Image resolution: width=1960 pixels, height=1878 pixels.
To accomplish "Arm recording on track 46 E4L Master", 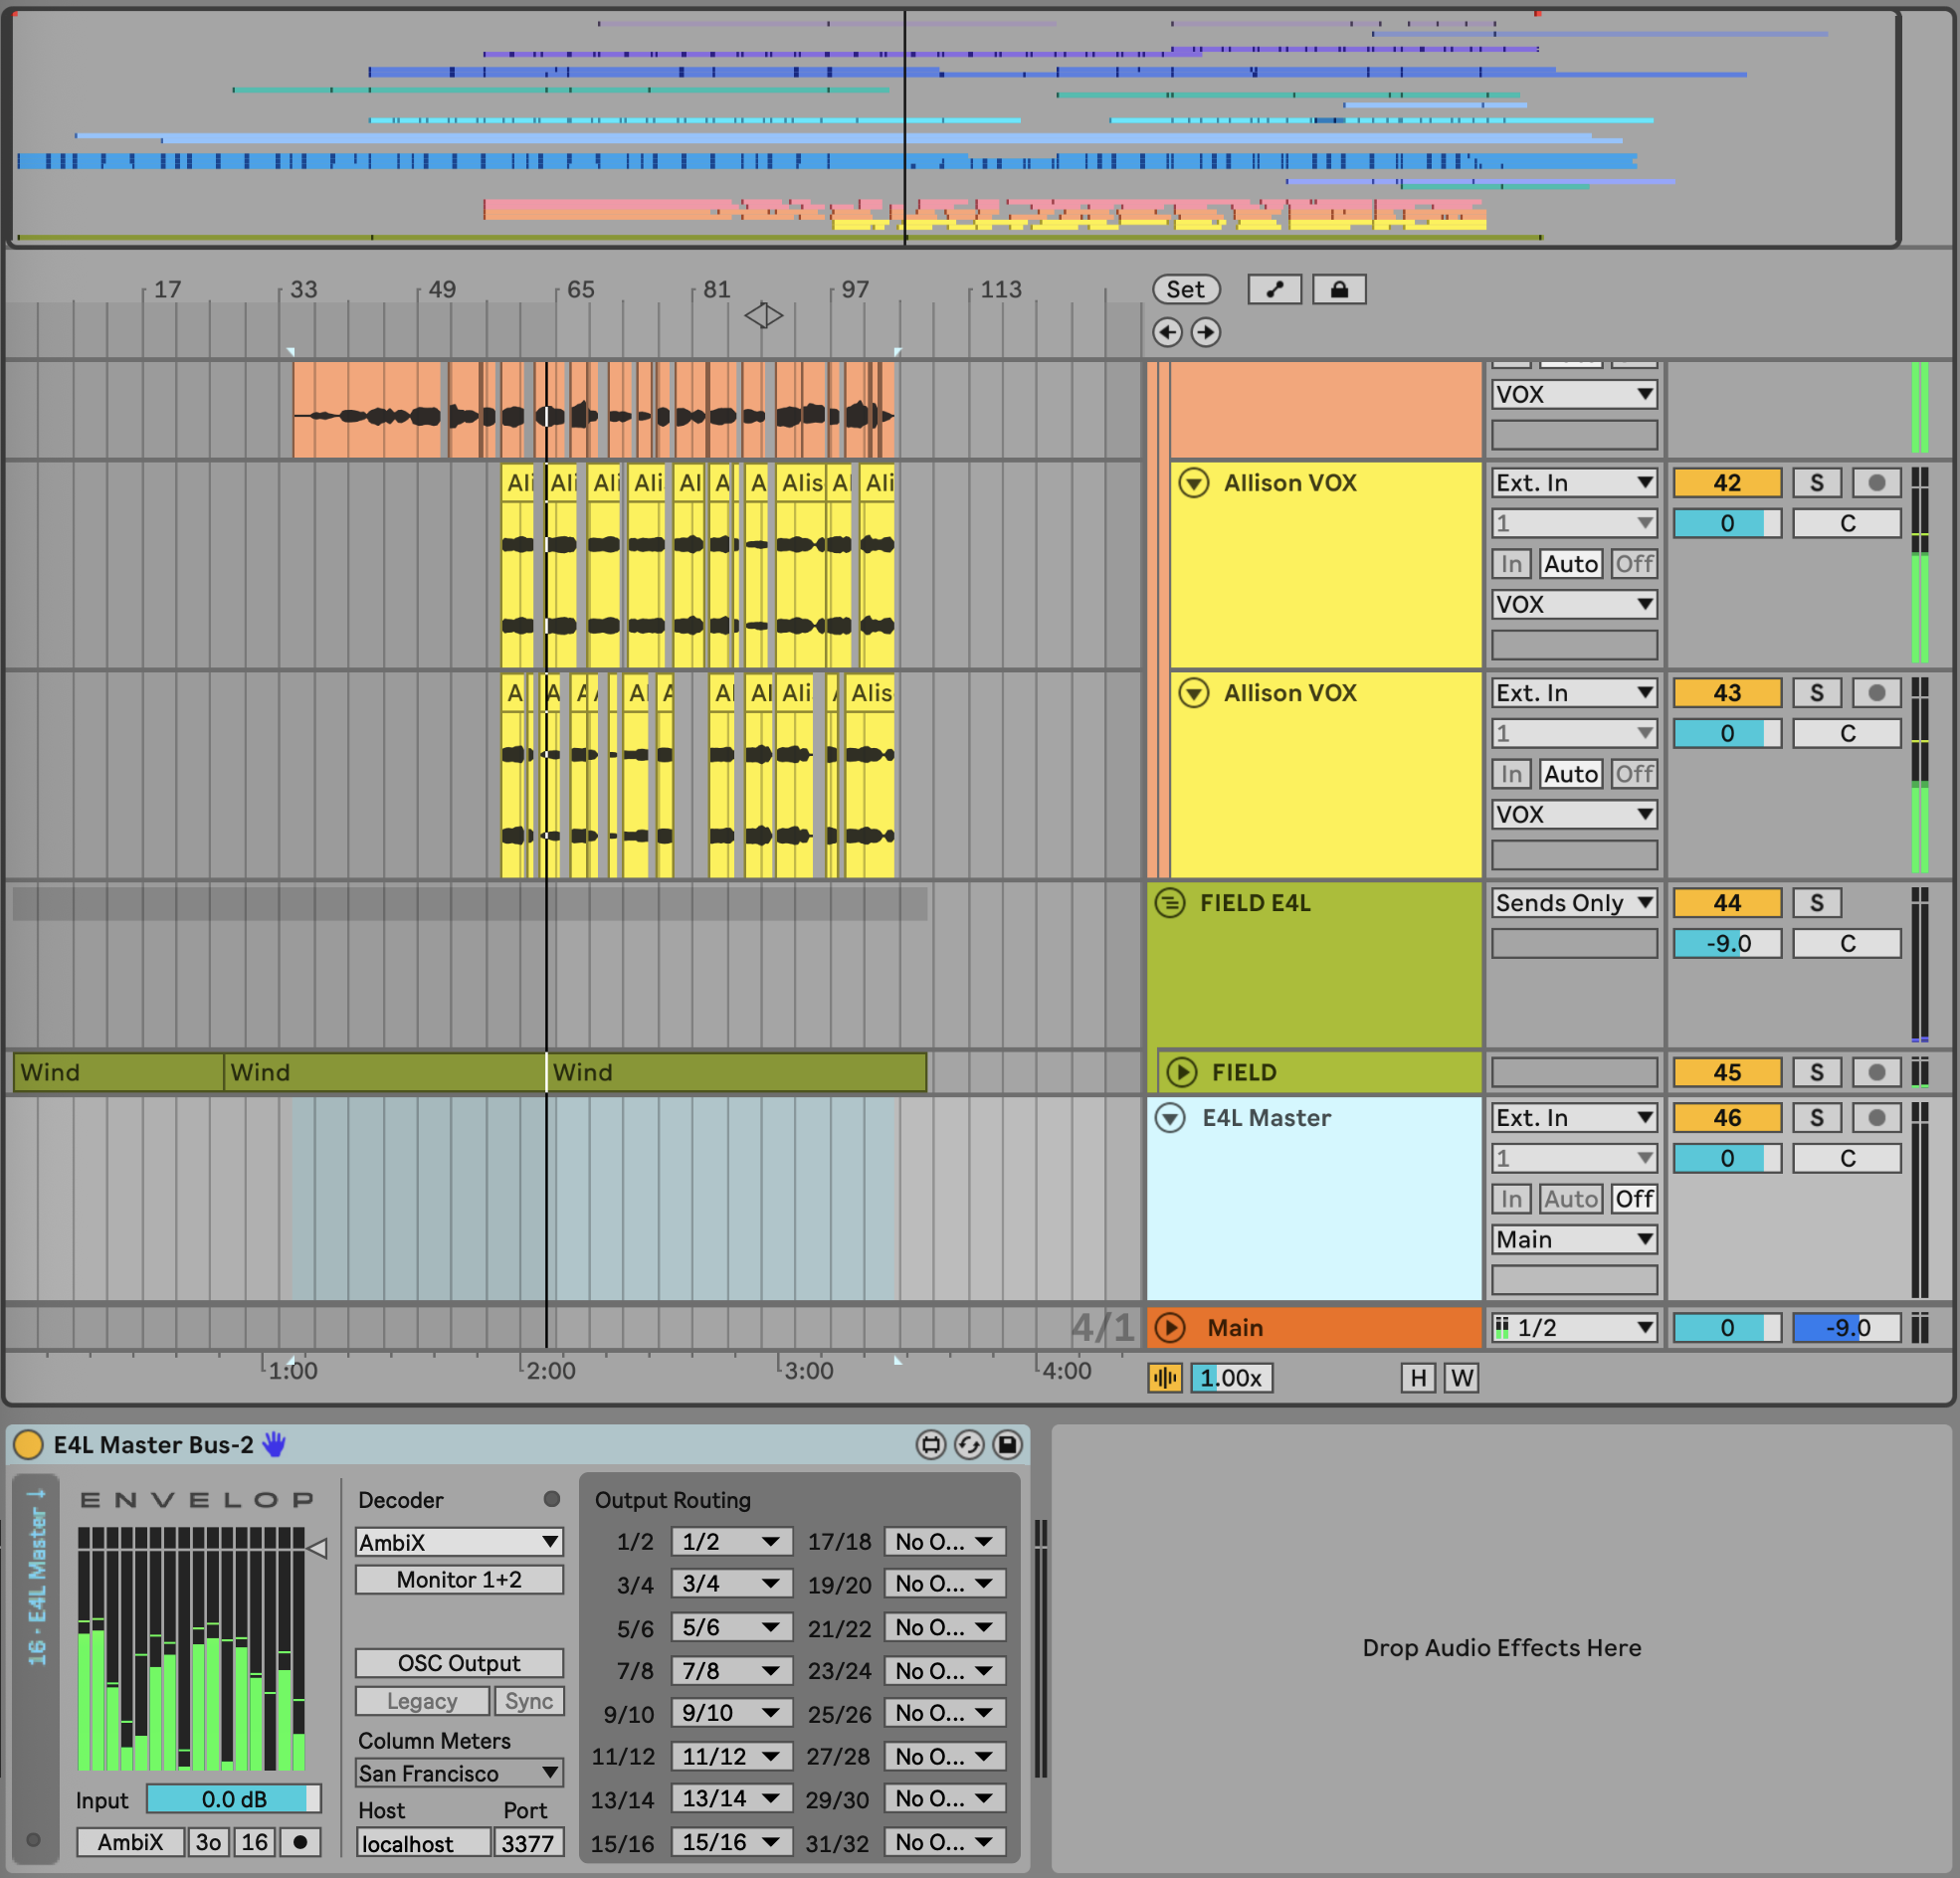I will click(1876, 1118).
